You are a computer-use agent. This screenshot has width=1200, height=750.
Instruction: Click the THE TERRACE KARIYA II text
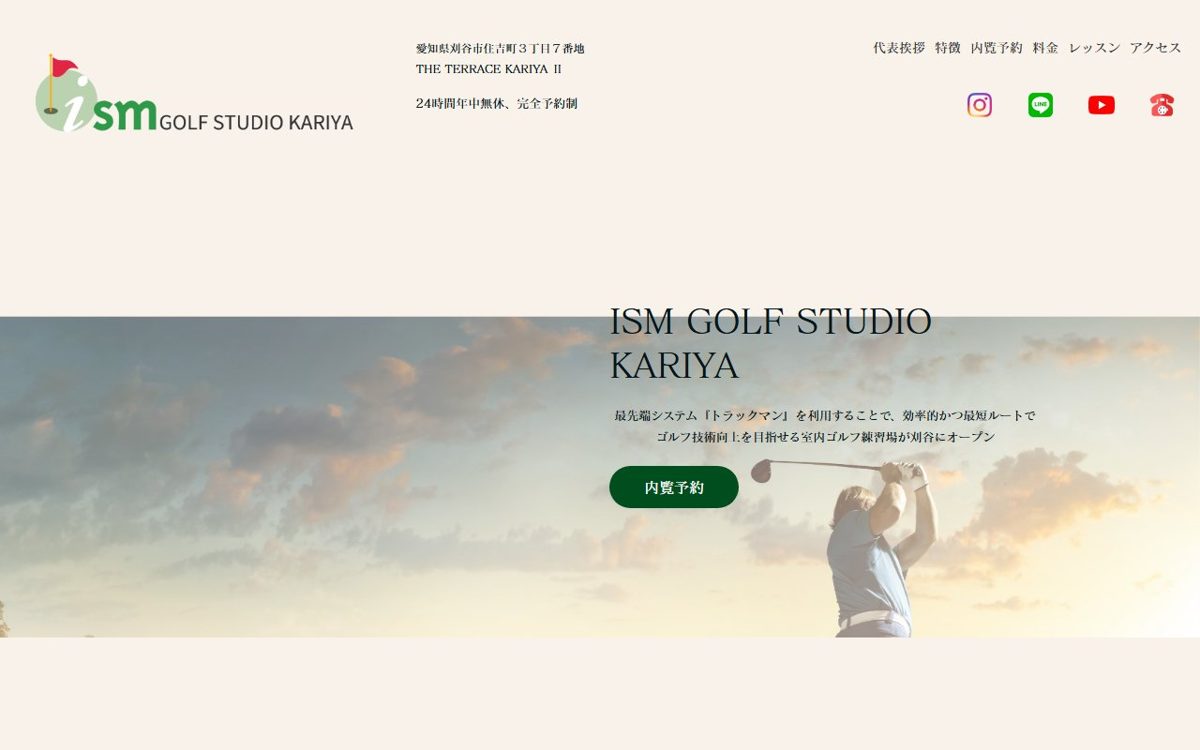[489, 69]
